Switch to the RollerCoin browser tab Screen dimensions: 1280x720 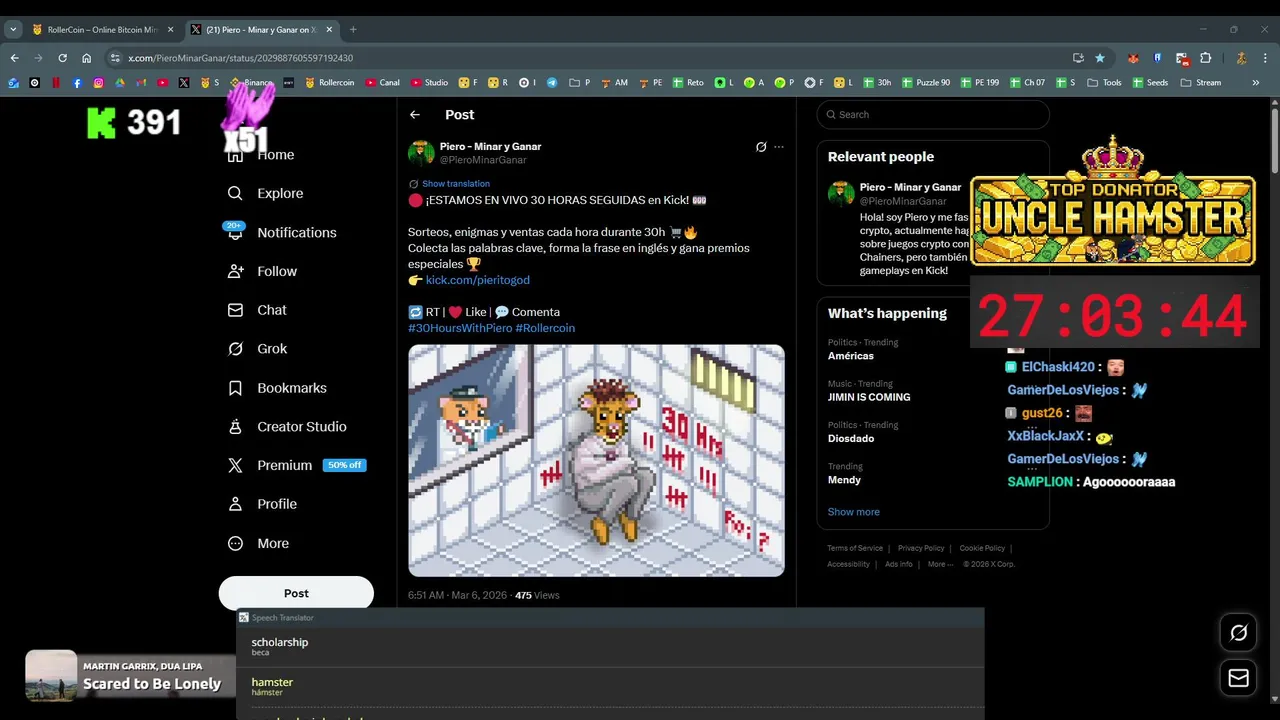pyautogui.click(x=103, y=30)
